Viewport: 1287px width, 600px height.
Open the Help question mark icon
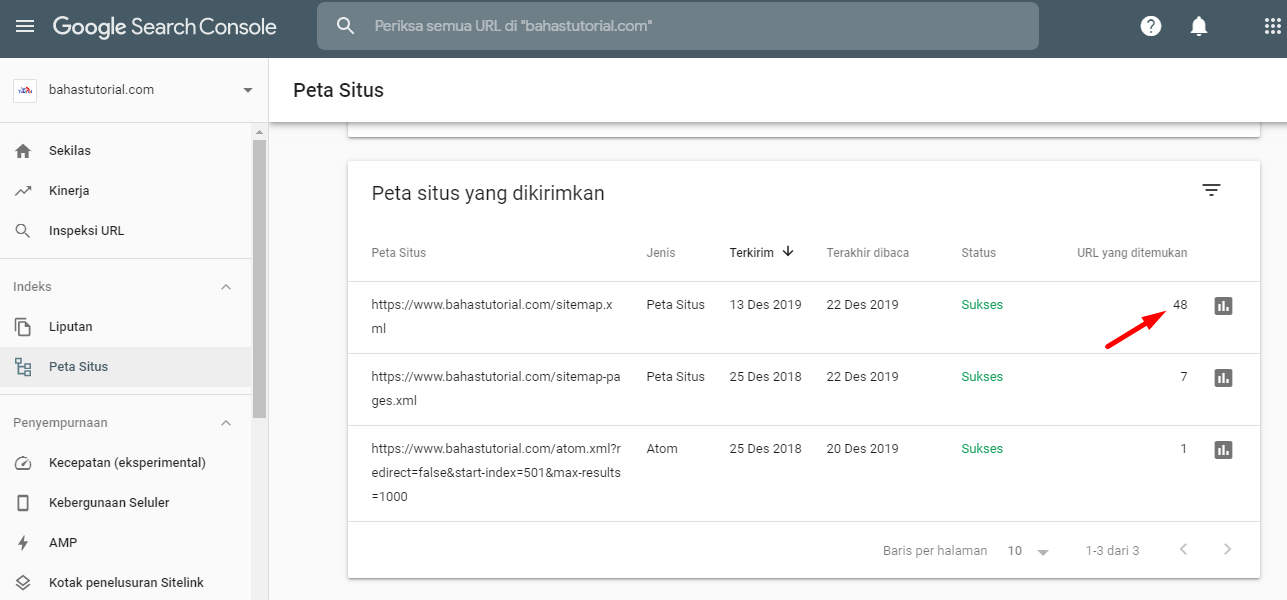[1151, 27]
